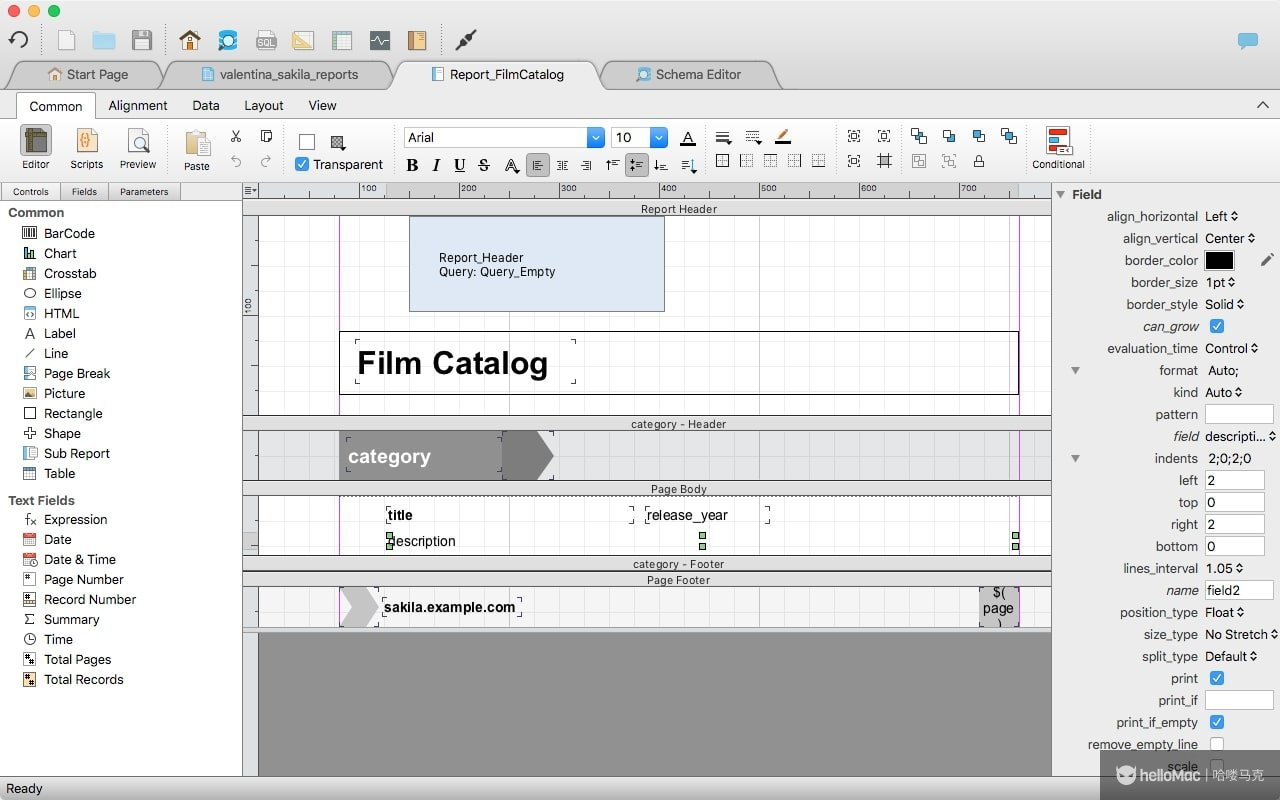1280x800 pixels.
Task: Toggle Strikethrough text formatting
Action: click(x=484, y=165)
